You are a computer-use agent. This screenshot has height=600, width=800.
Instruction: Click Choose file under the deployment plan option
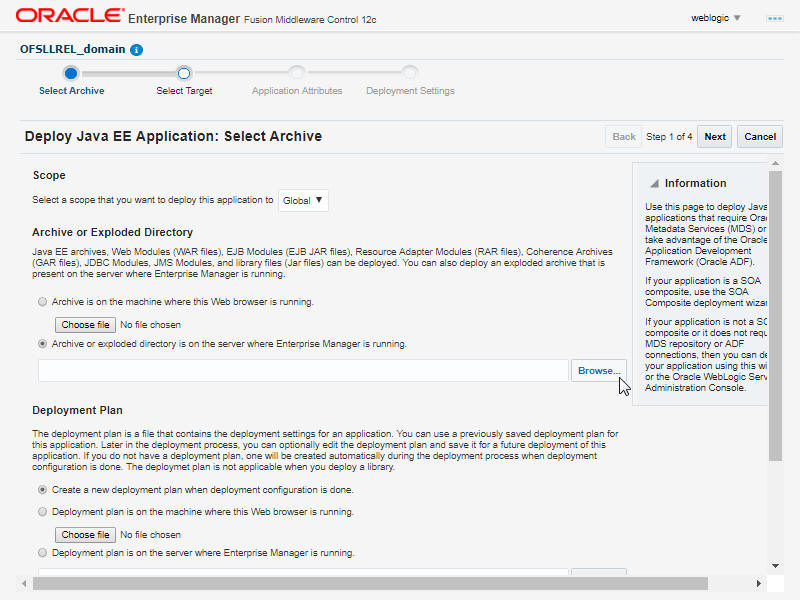pos(85,535)
